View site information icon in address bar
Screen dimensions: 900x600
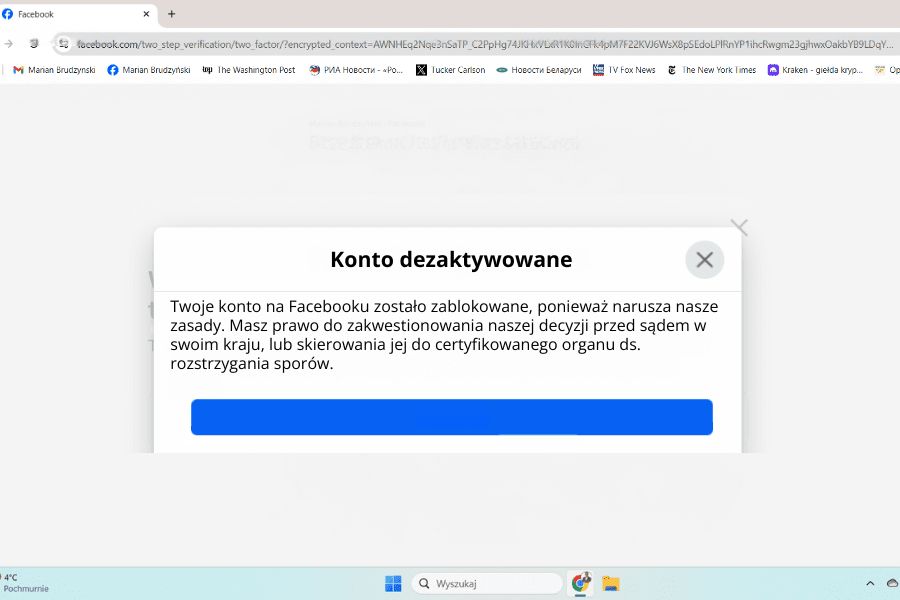[x=64, y=44]
